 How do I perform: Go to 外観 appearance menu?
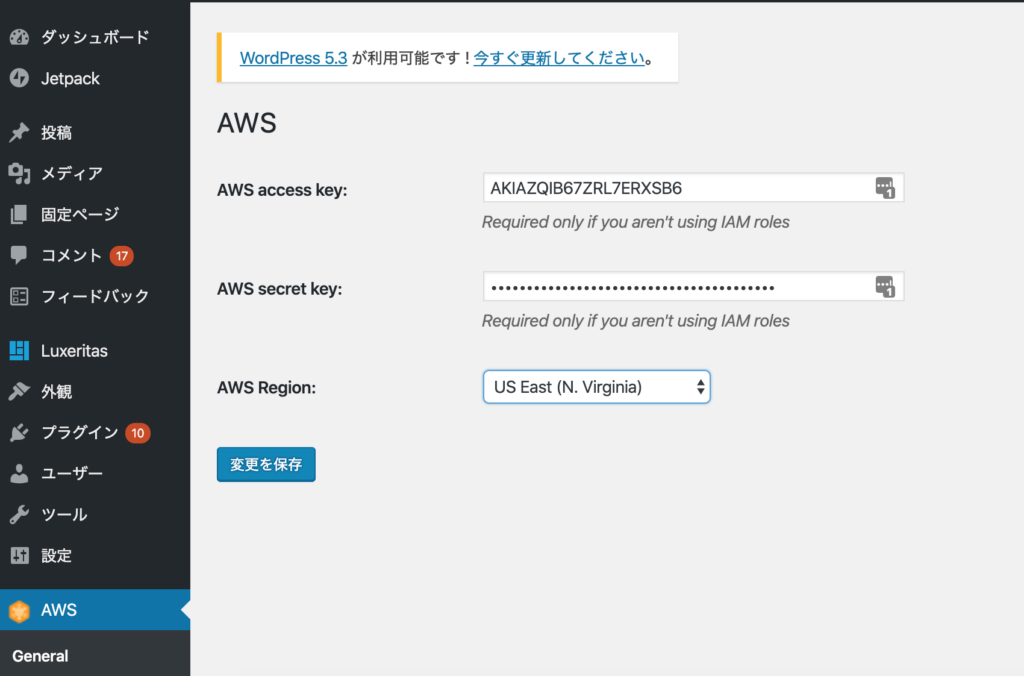[95, 391]
